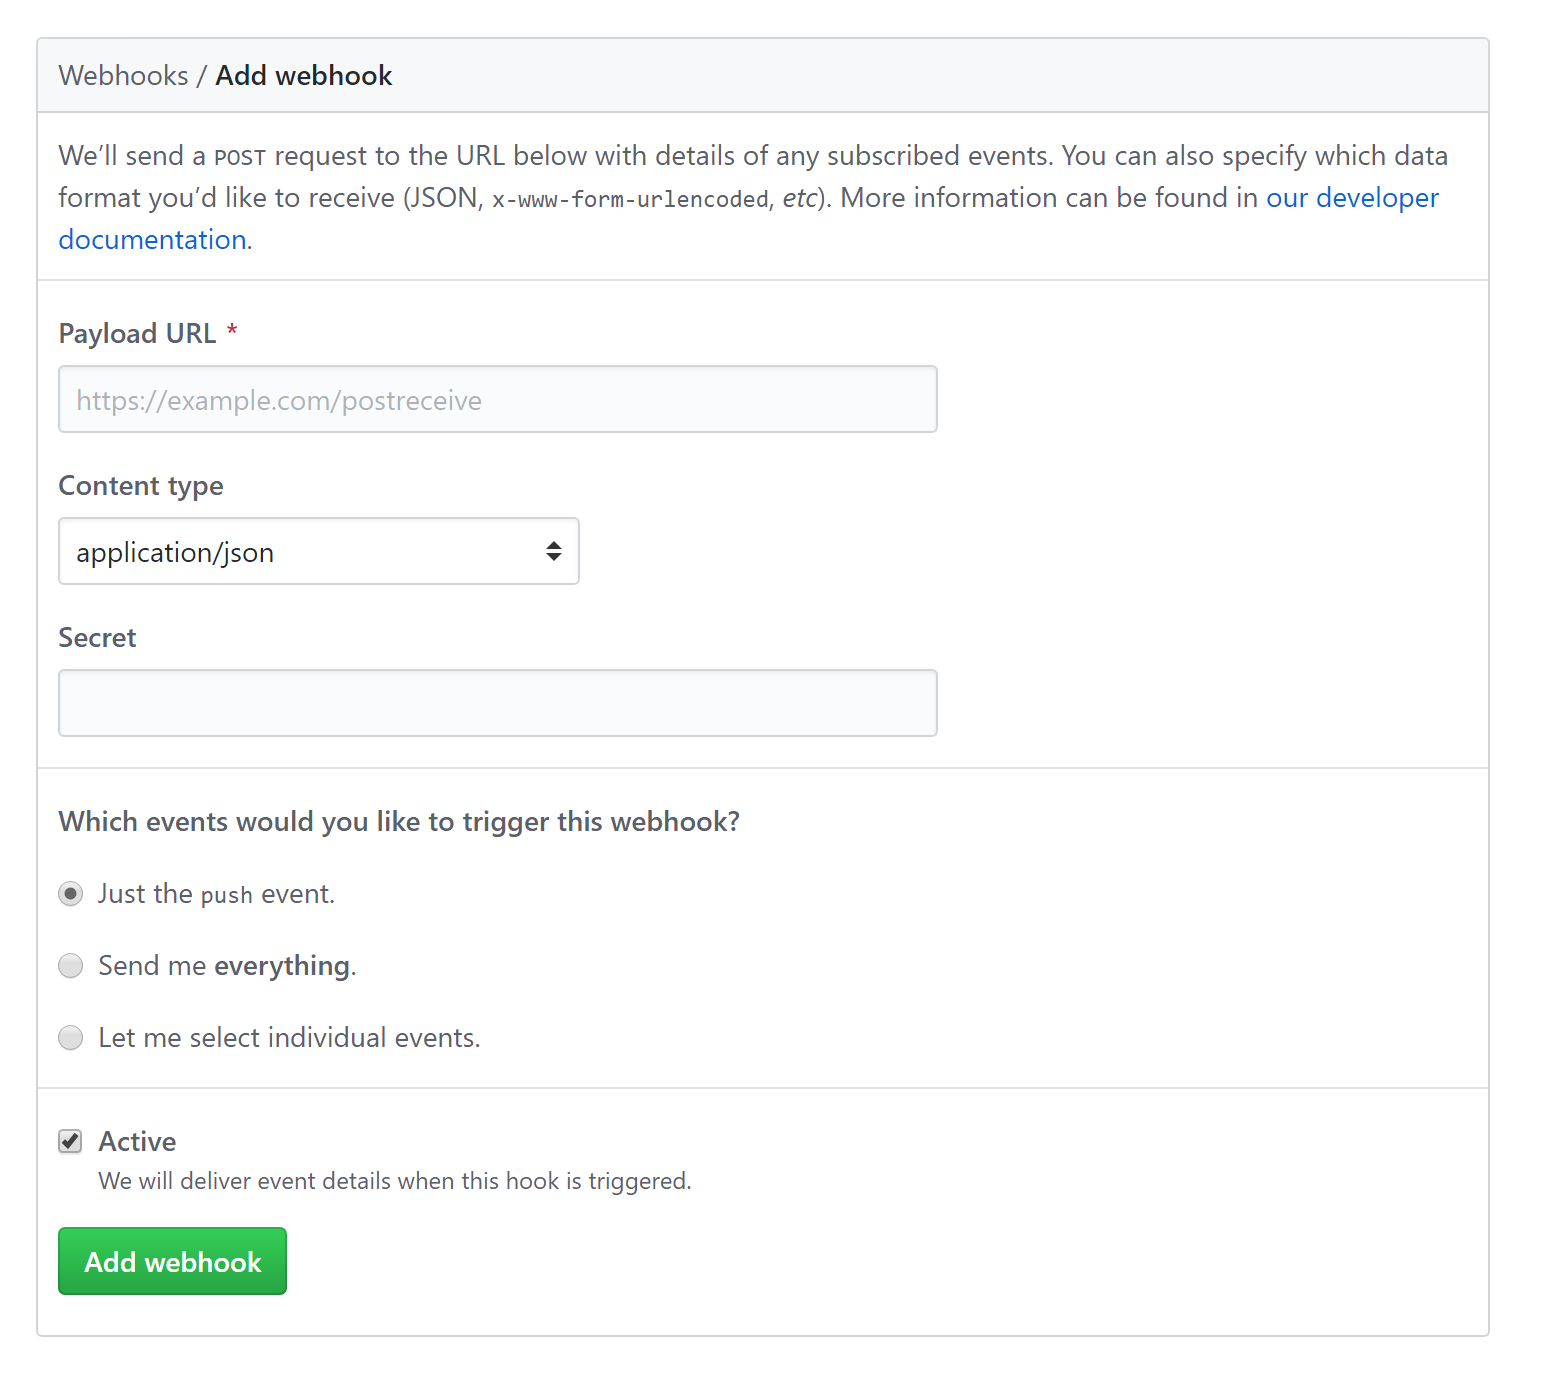This screenshot has width=1550, height=1397.
Task: Click the bold 'Active' label text
Action: pos(137,1141)
